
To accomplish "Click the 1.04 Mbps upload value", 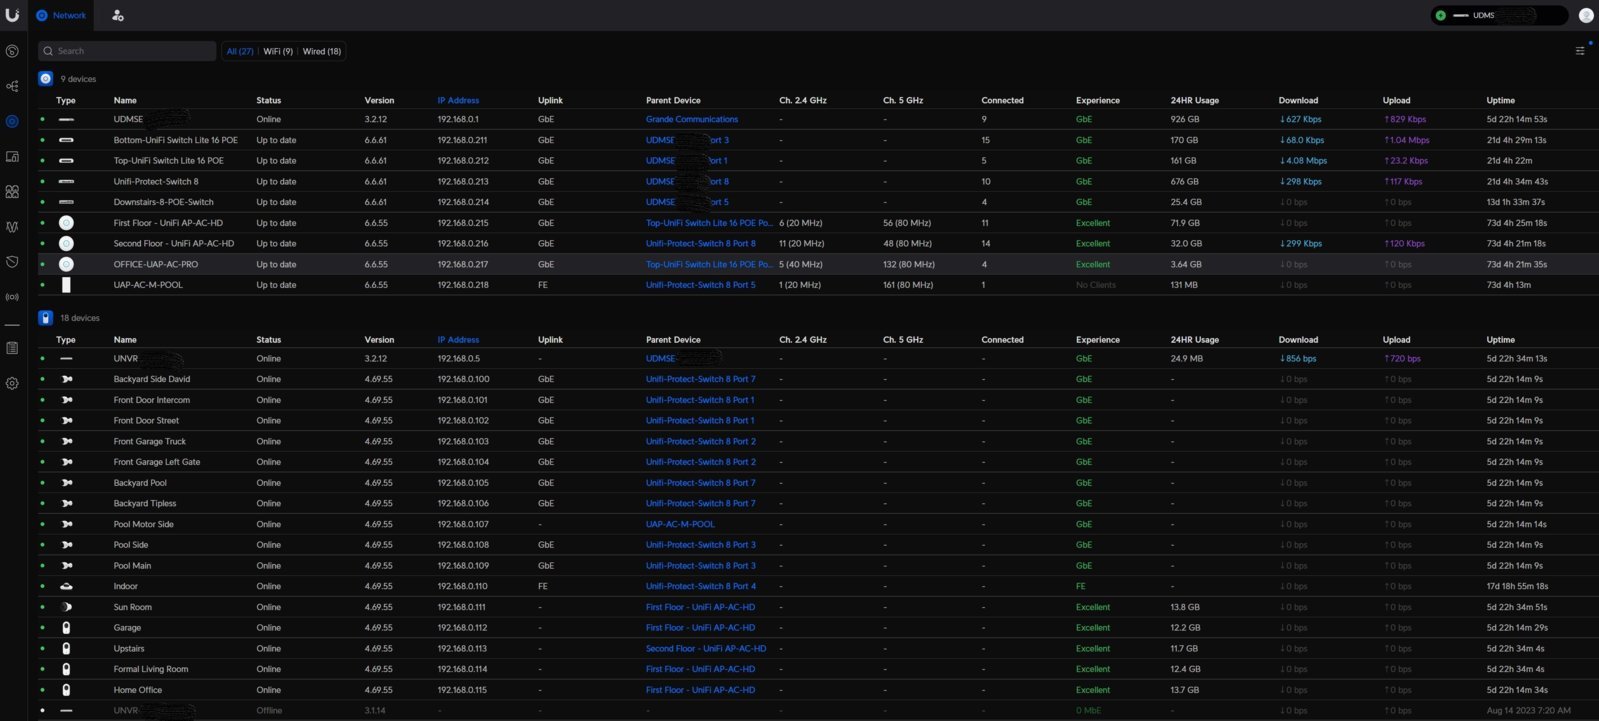I will [1406, 140].
